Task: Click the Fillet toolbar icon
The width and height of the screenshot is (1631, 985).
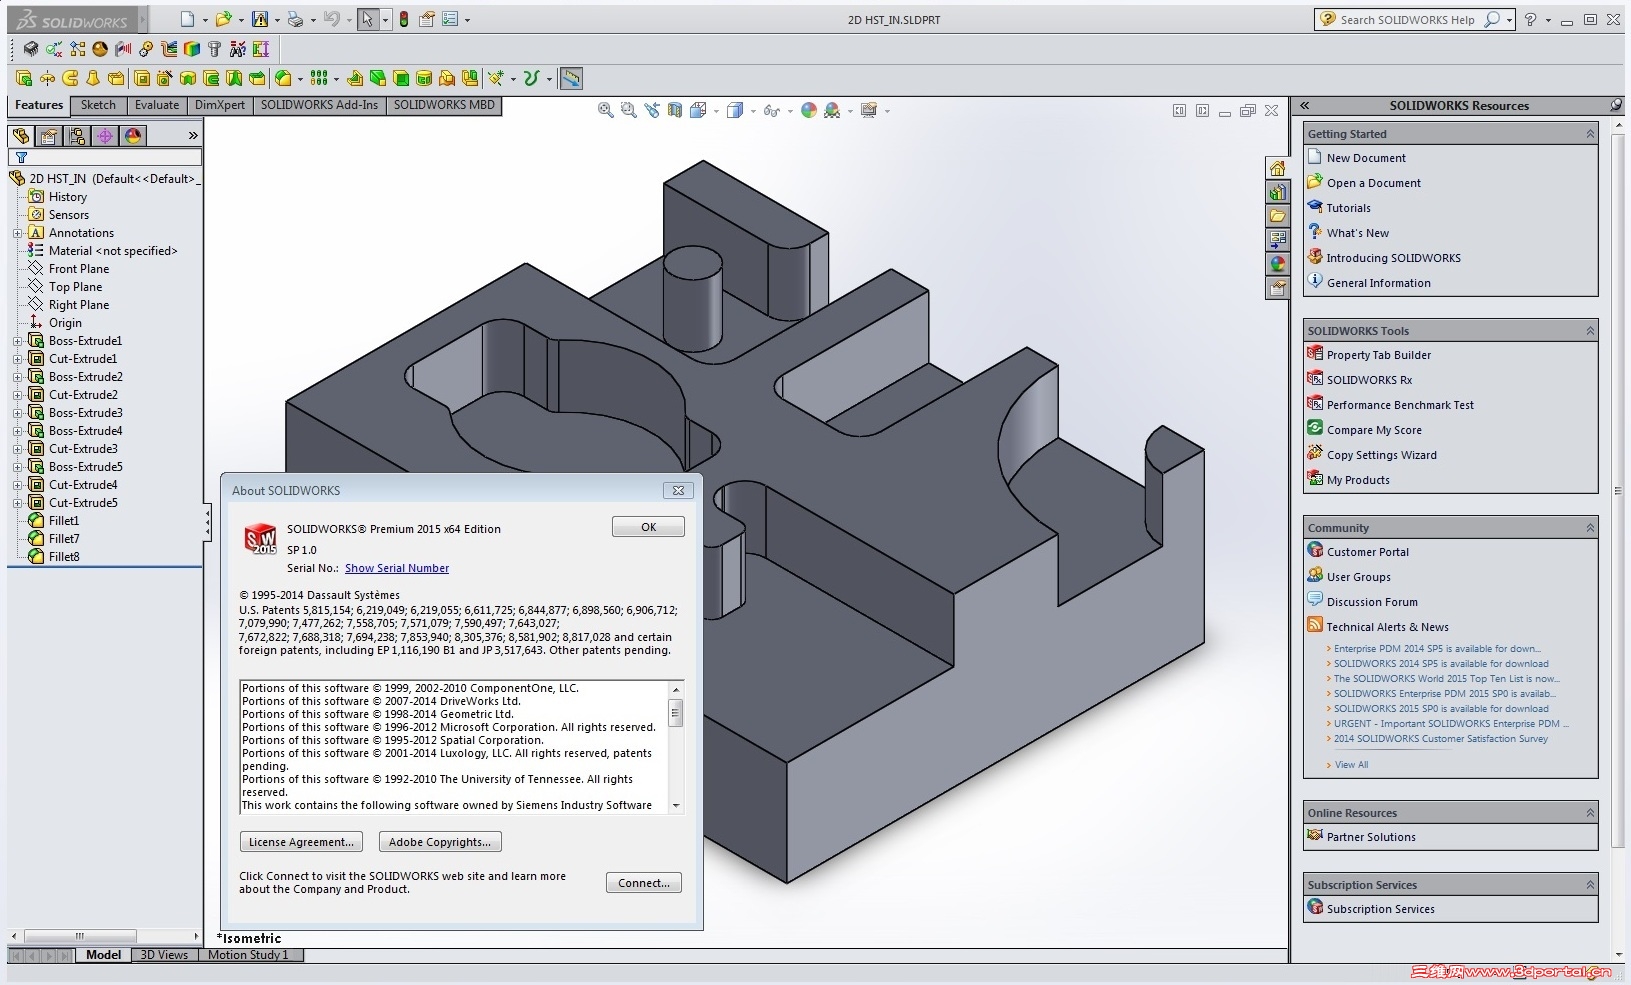Action: tap(283, 78)
